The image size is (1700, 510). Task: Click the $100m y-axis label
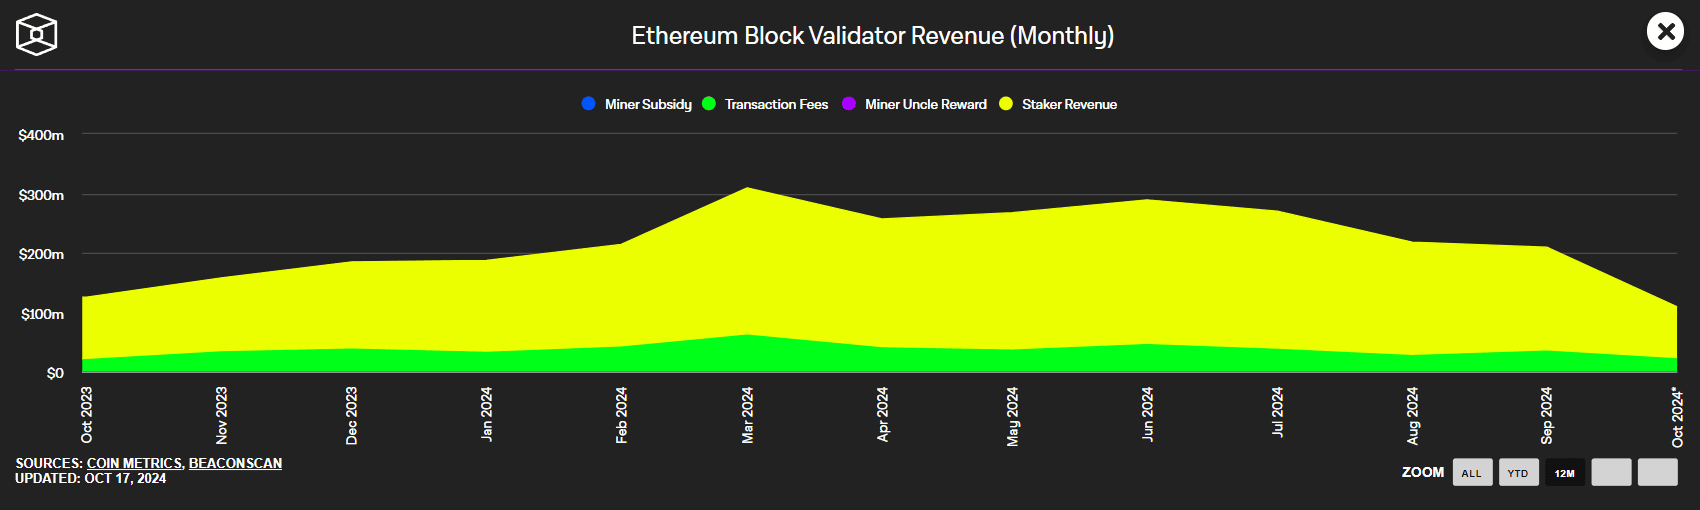tap(42, 314)
